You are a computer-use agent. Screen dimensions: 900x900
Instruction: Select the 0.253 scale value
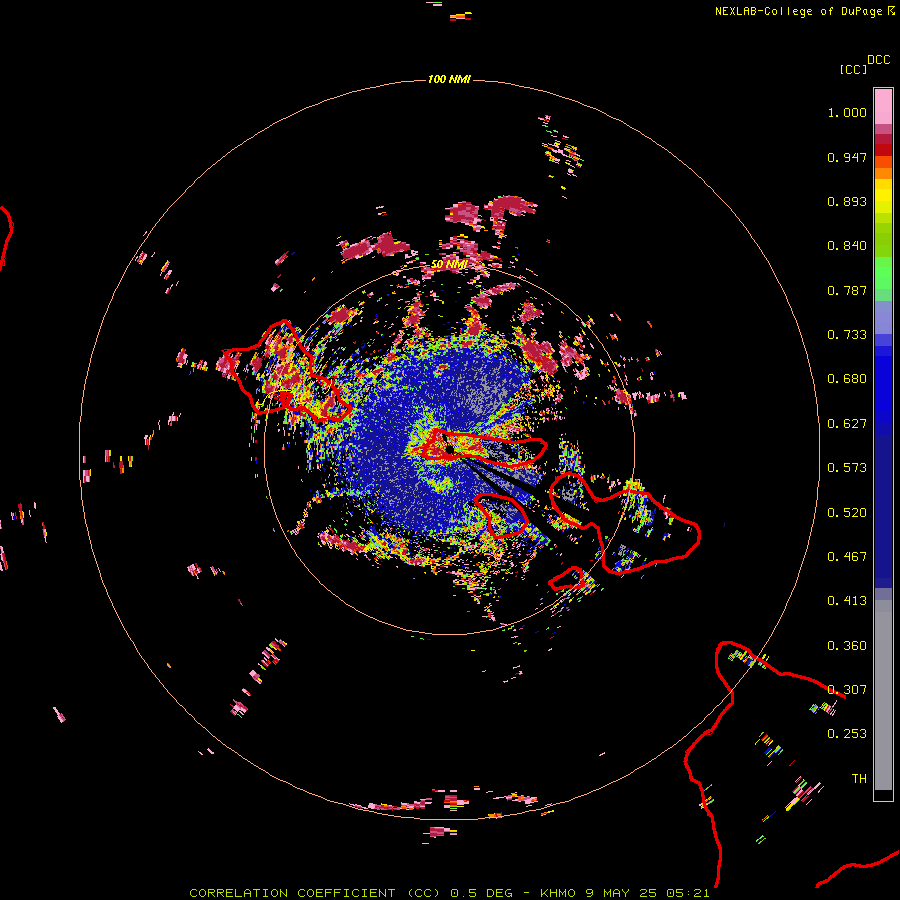click(x=847, y=734)
